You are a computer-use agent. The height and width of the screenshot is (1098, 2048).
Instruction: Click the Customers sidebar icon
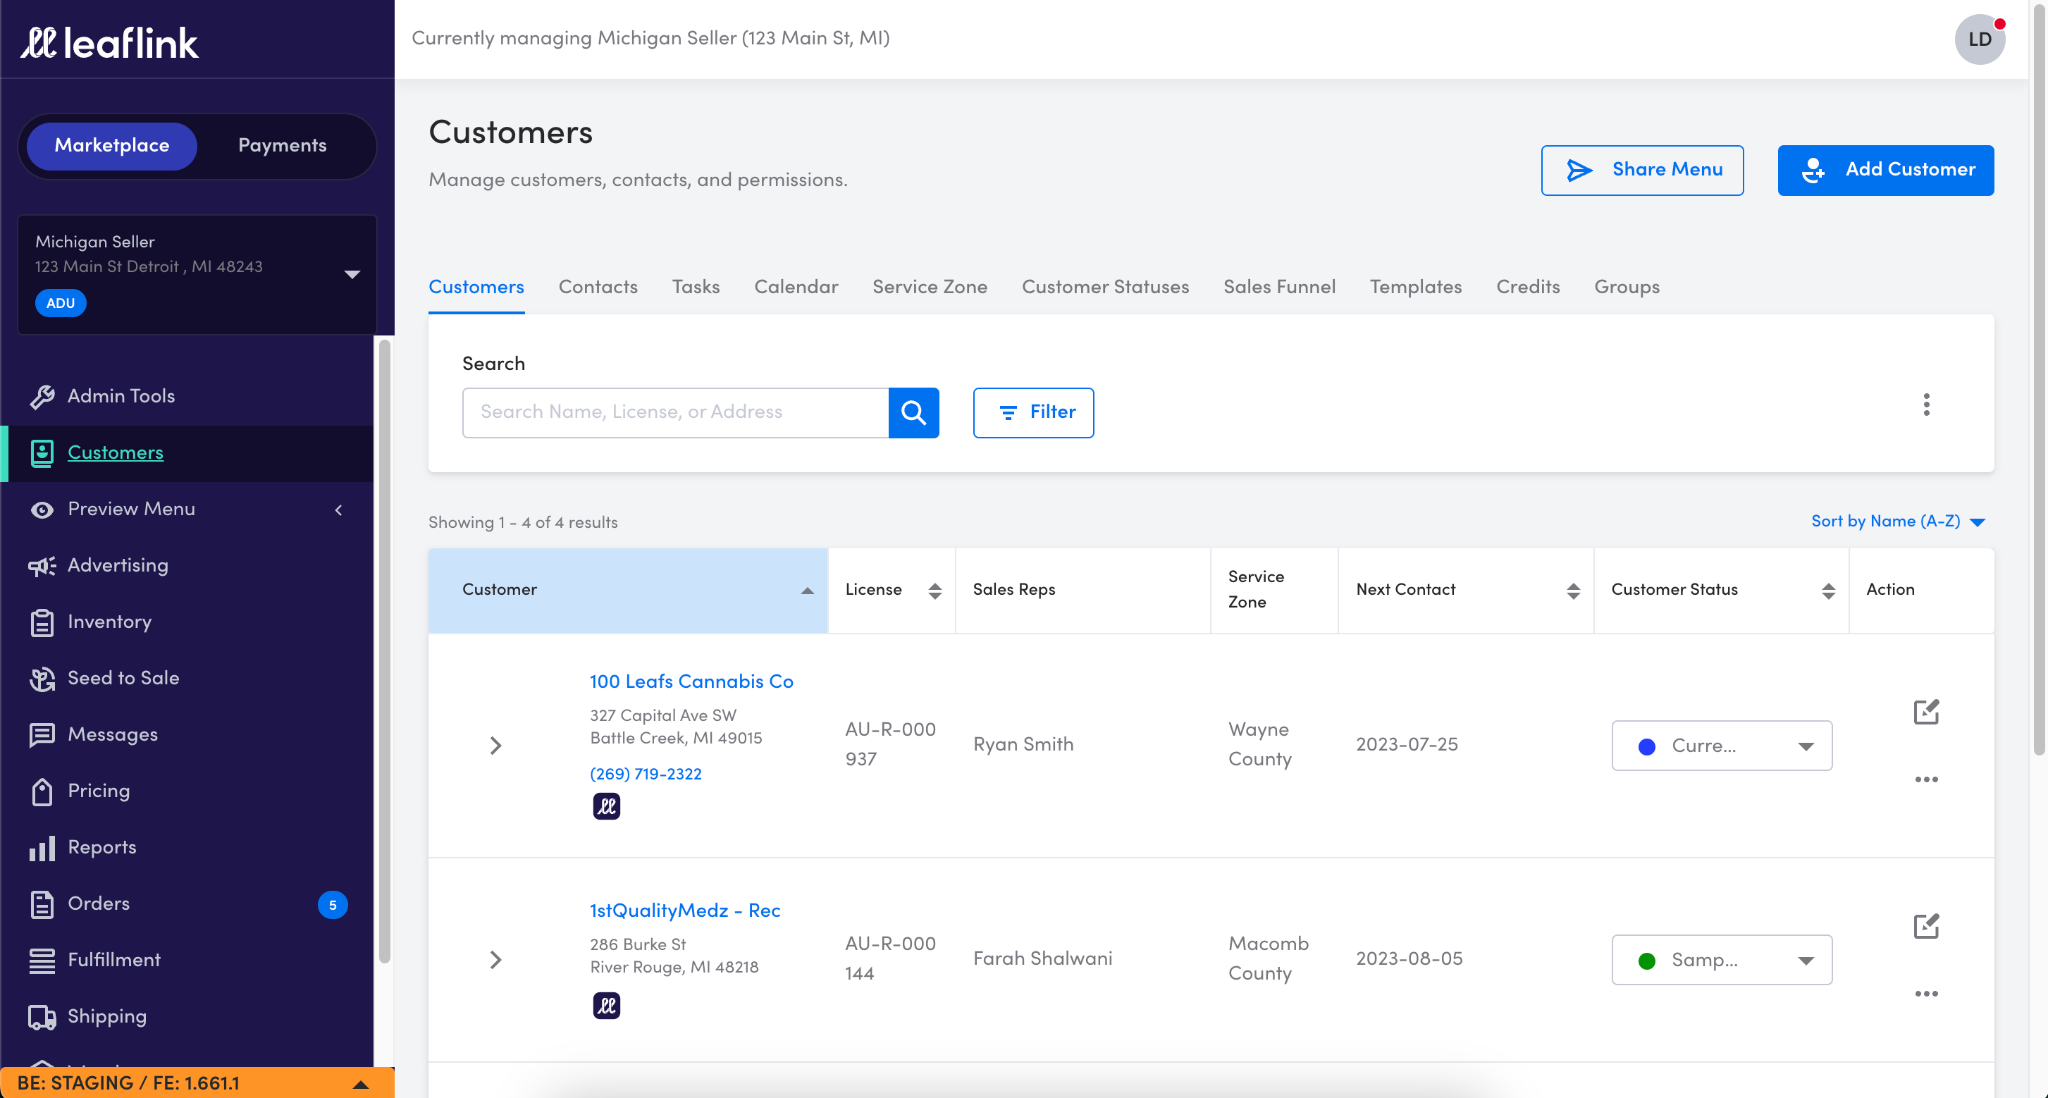click(42, 453)
